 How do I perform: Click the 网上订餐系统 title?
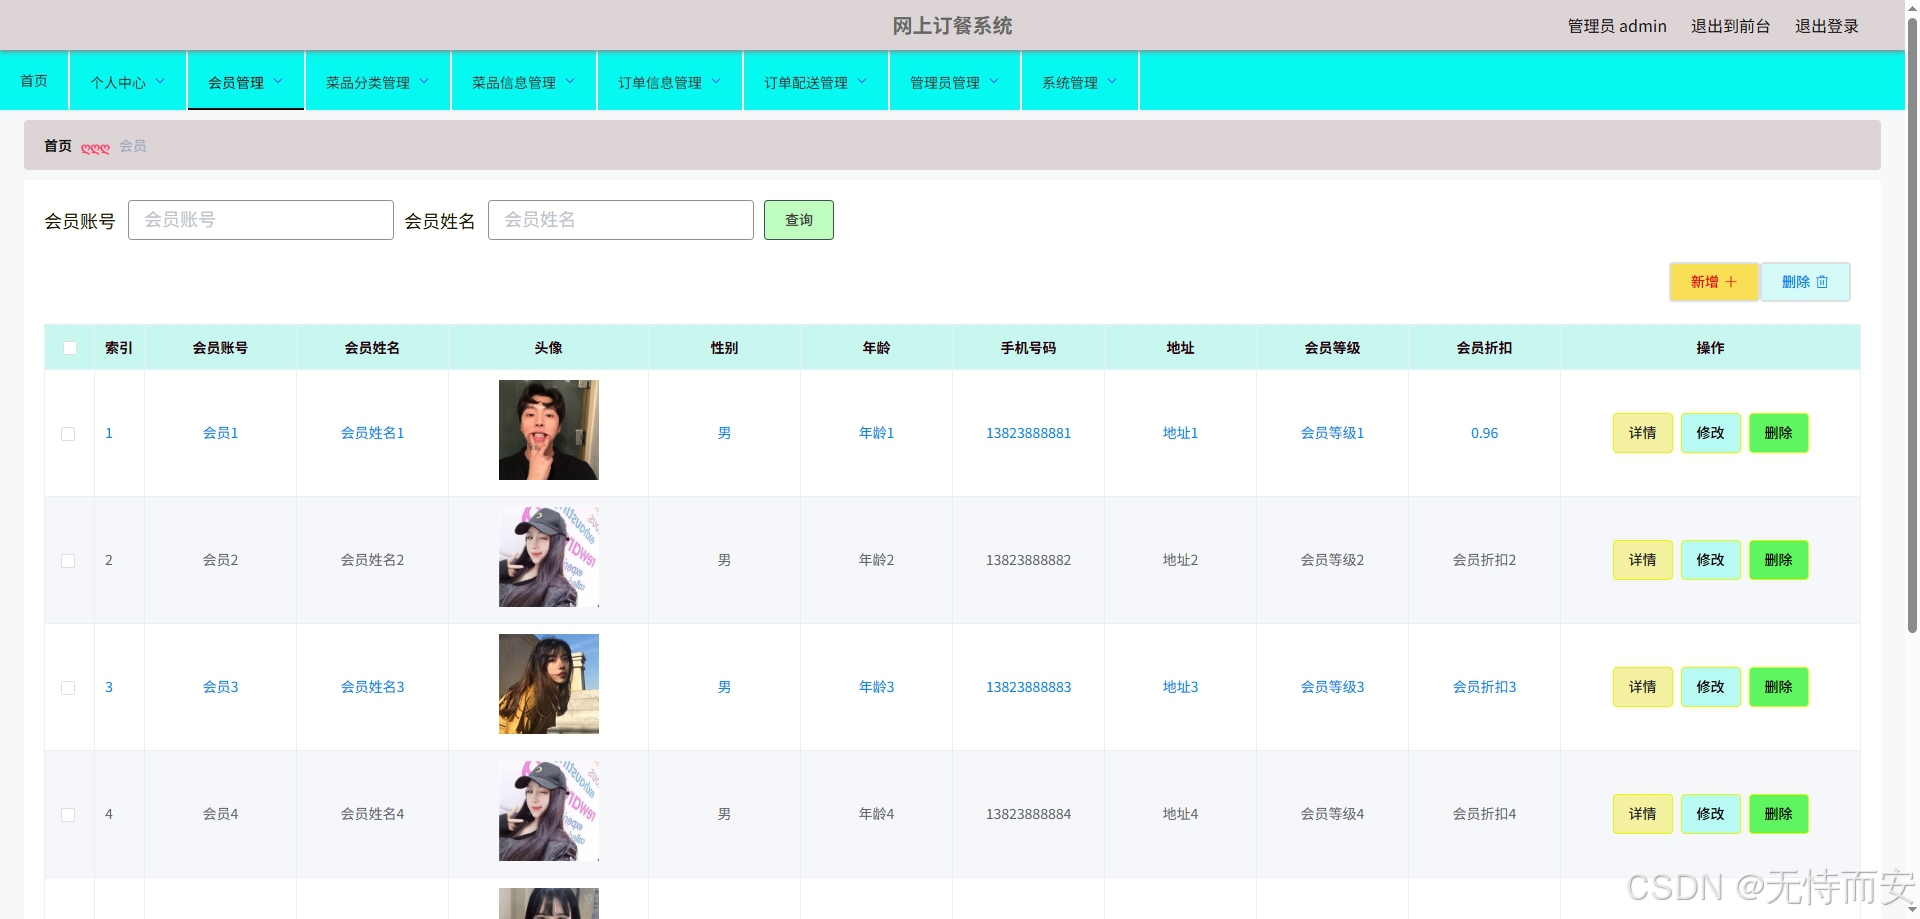(x=952, y=26)
